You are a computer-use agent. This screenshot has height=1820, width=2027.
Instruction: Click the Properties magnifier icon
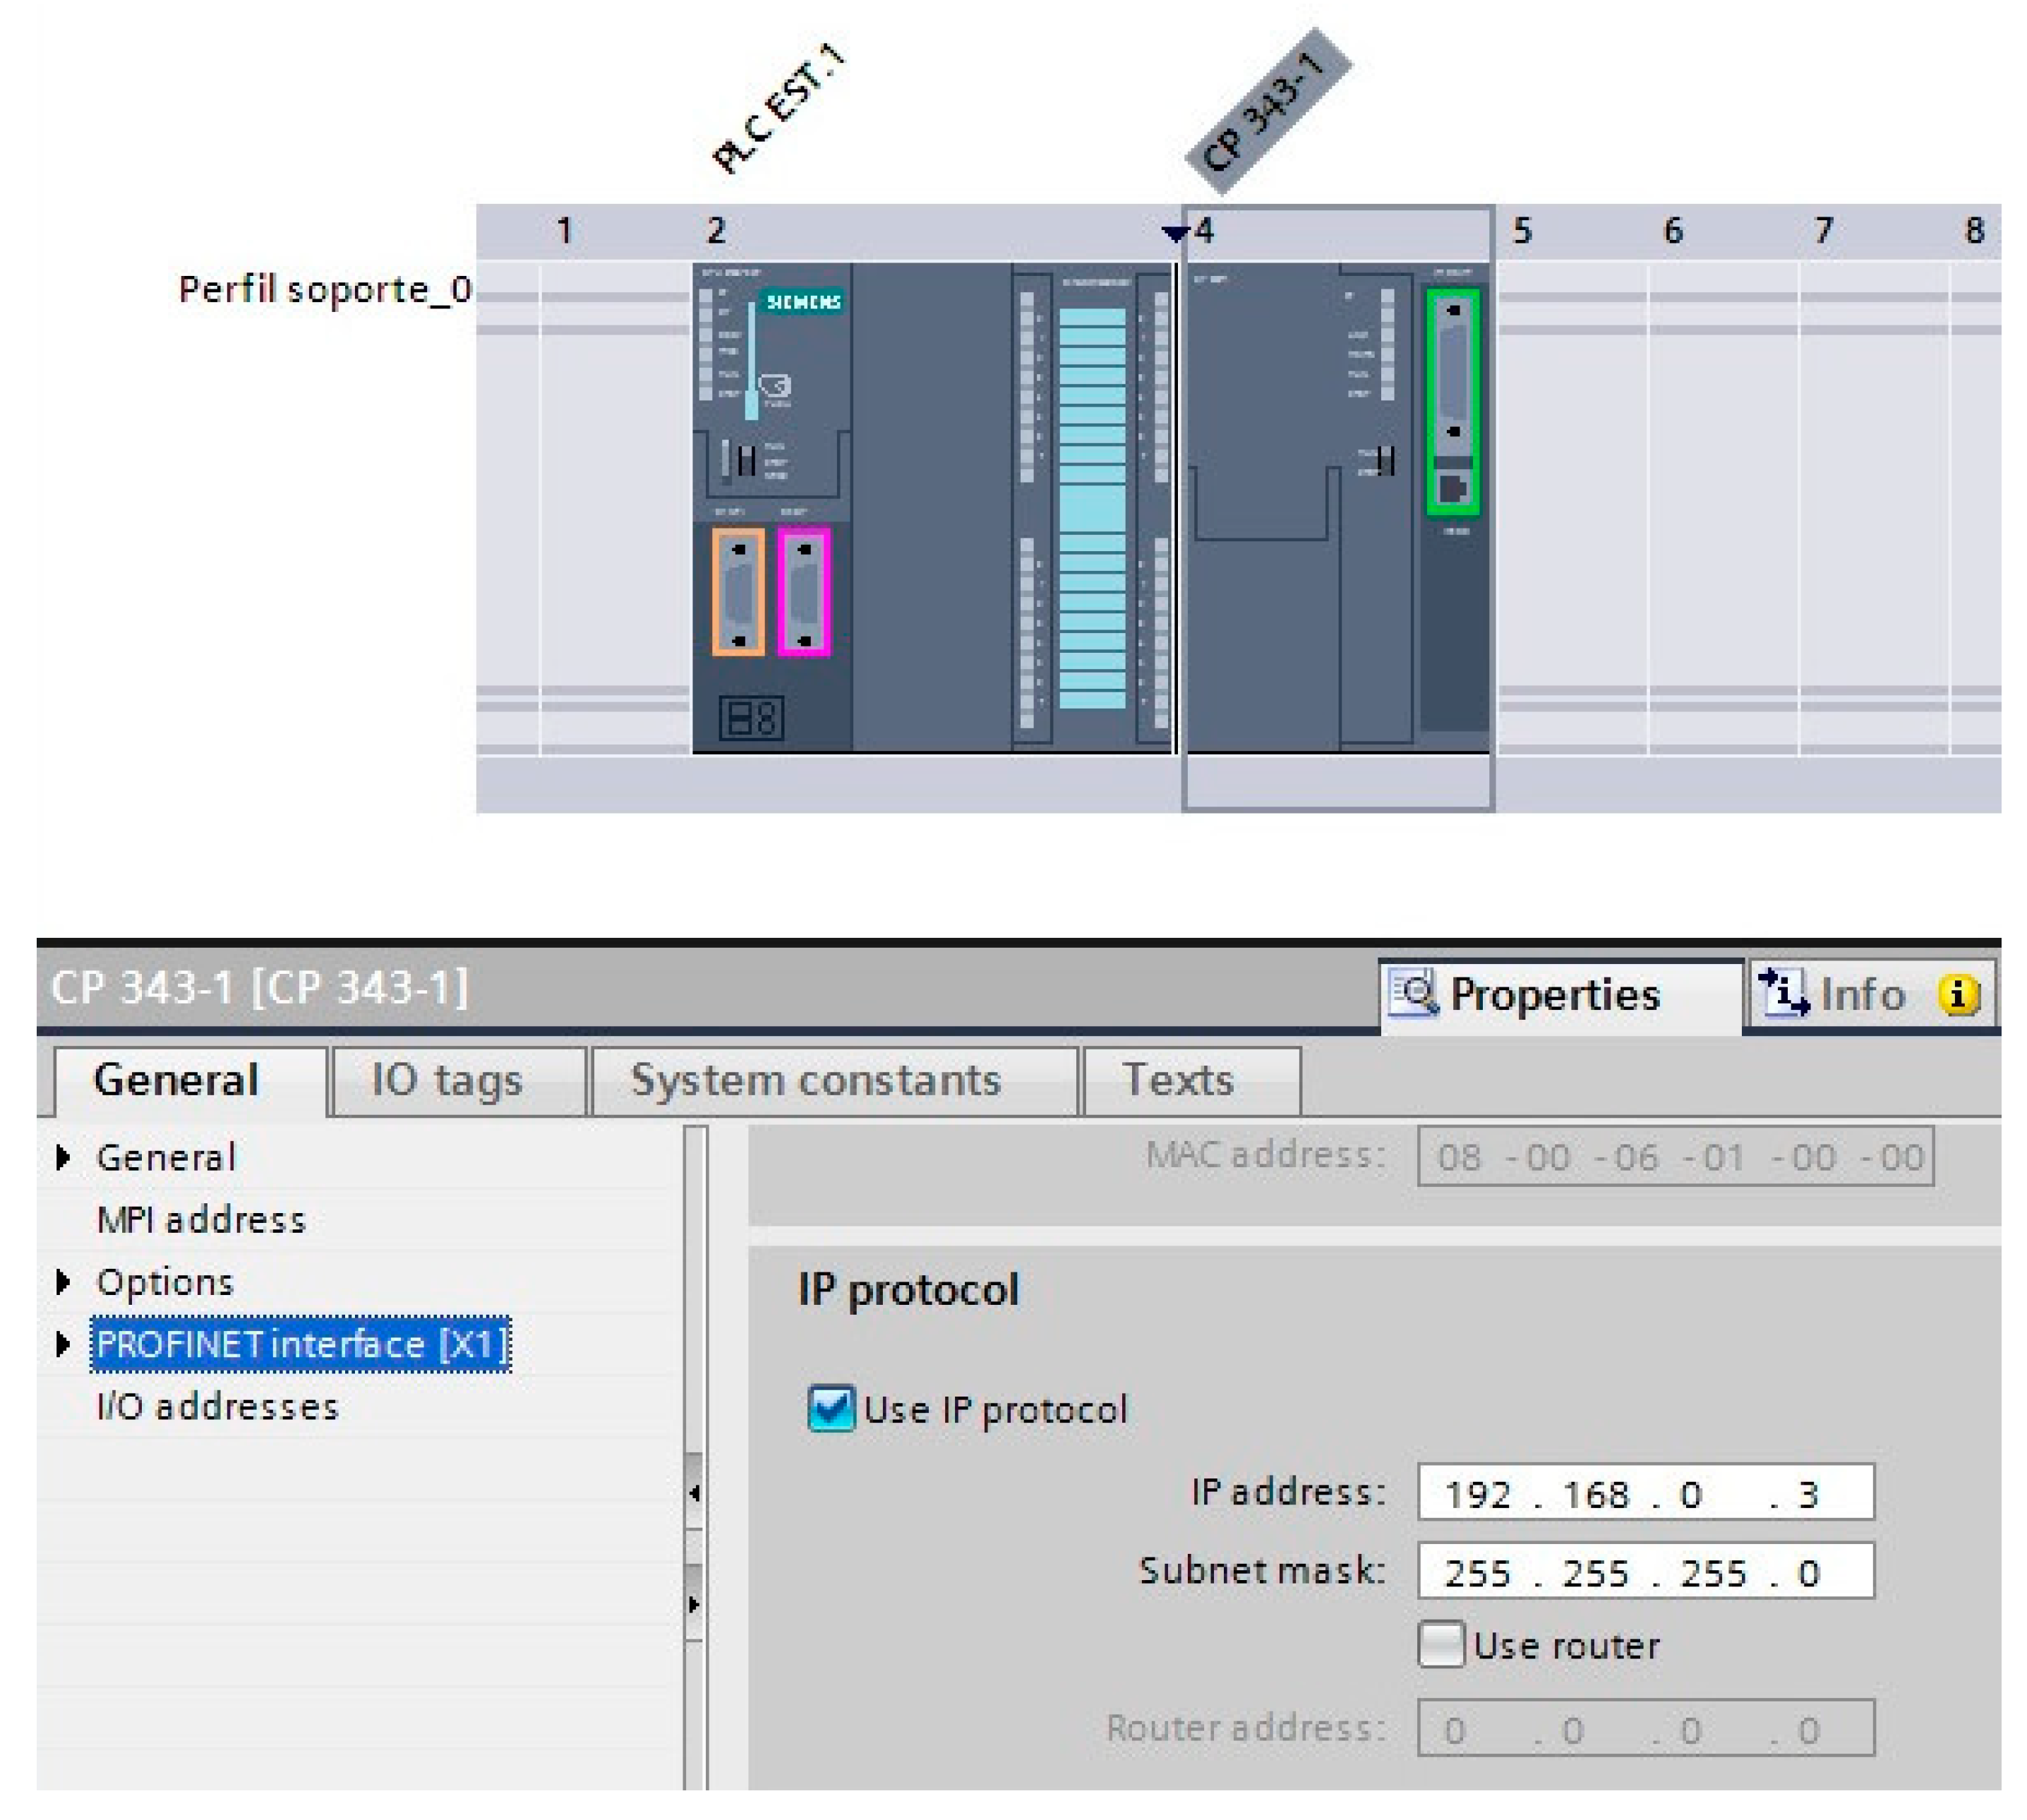1414,993
